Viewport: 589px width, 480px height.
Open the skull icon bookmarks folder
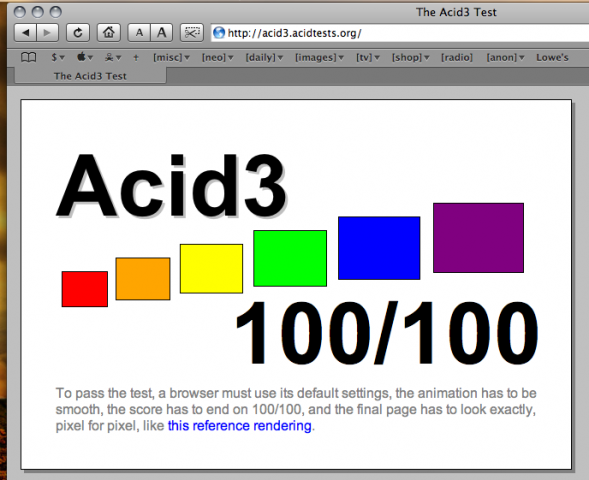[x=113, y=57]
